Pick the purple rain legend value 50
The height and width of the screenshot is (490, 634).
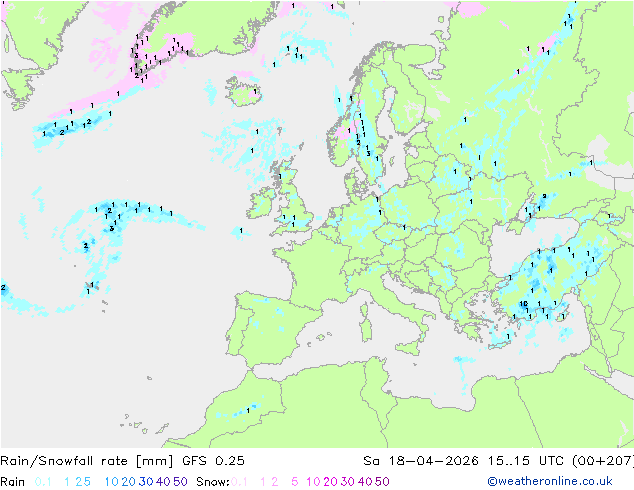[180, 482]
